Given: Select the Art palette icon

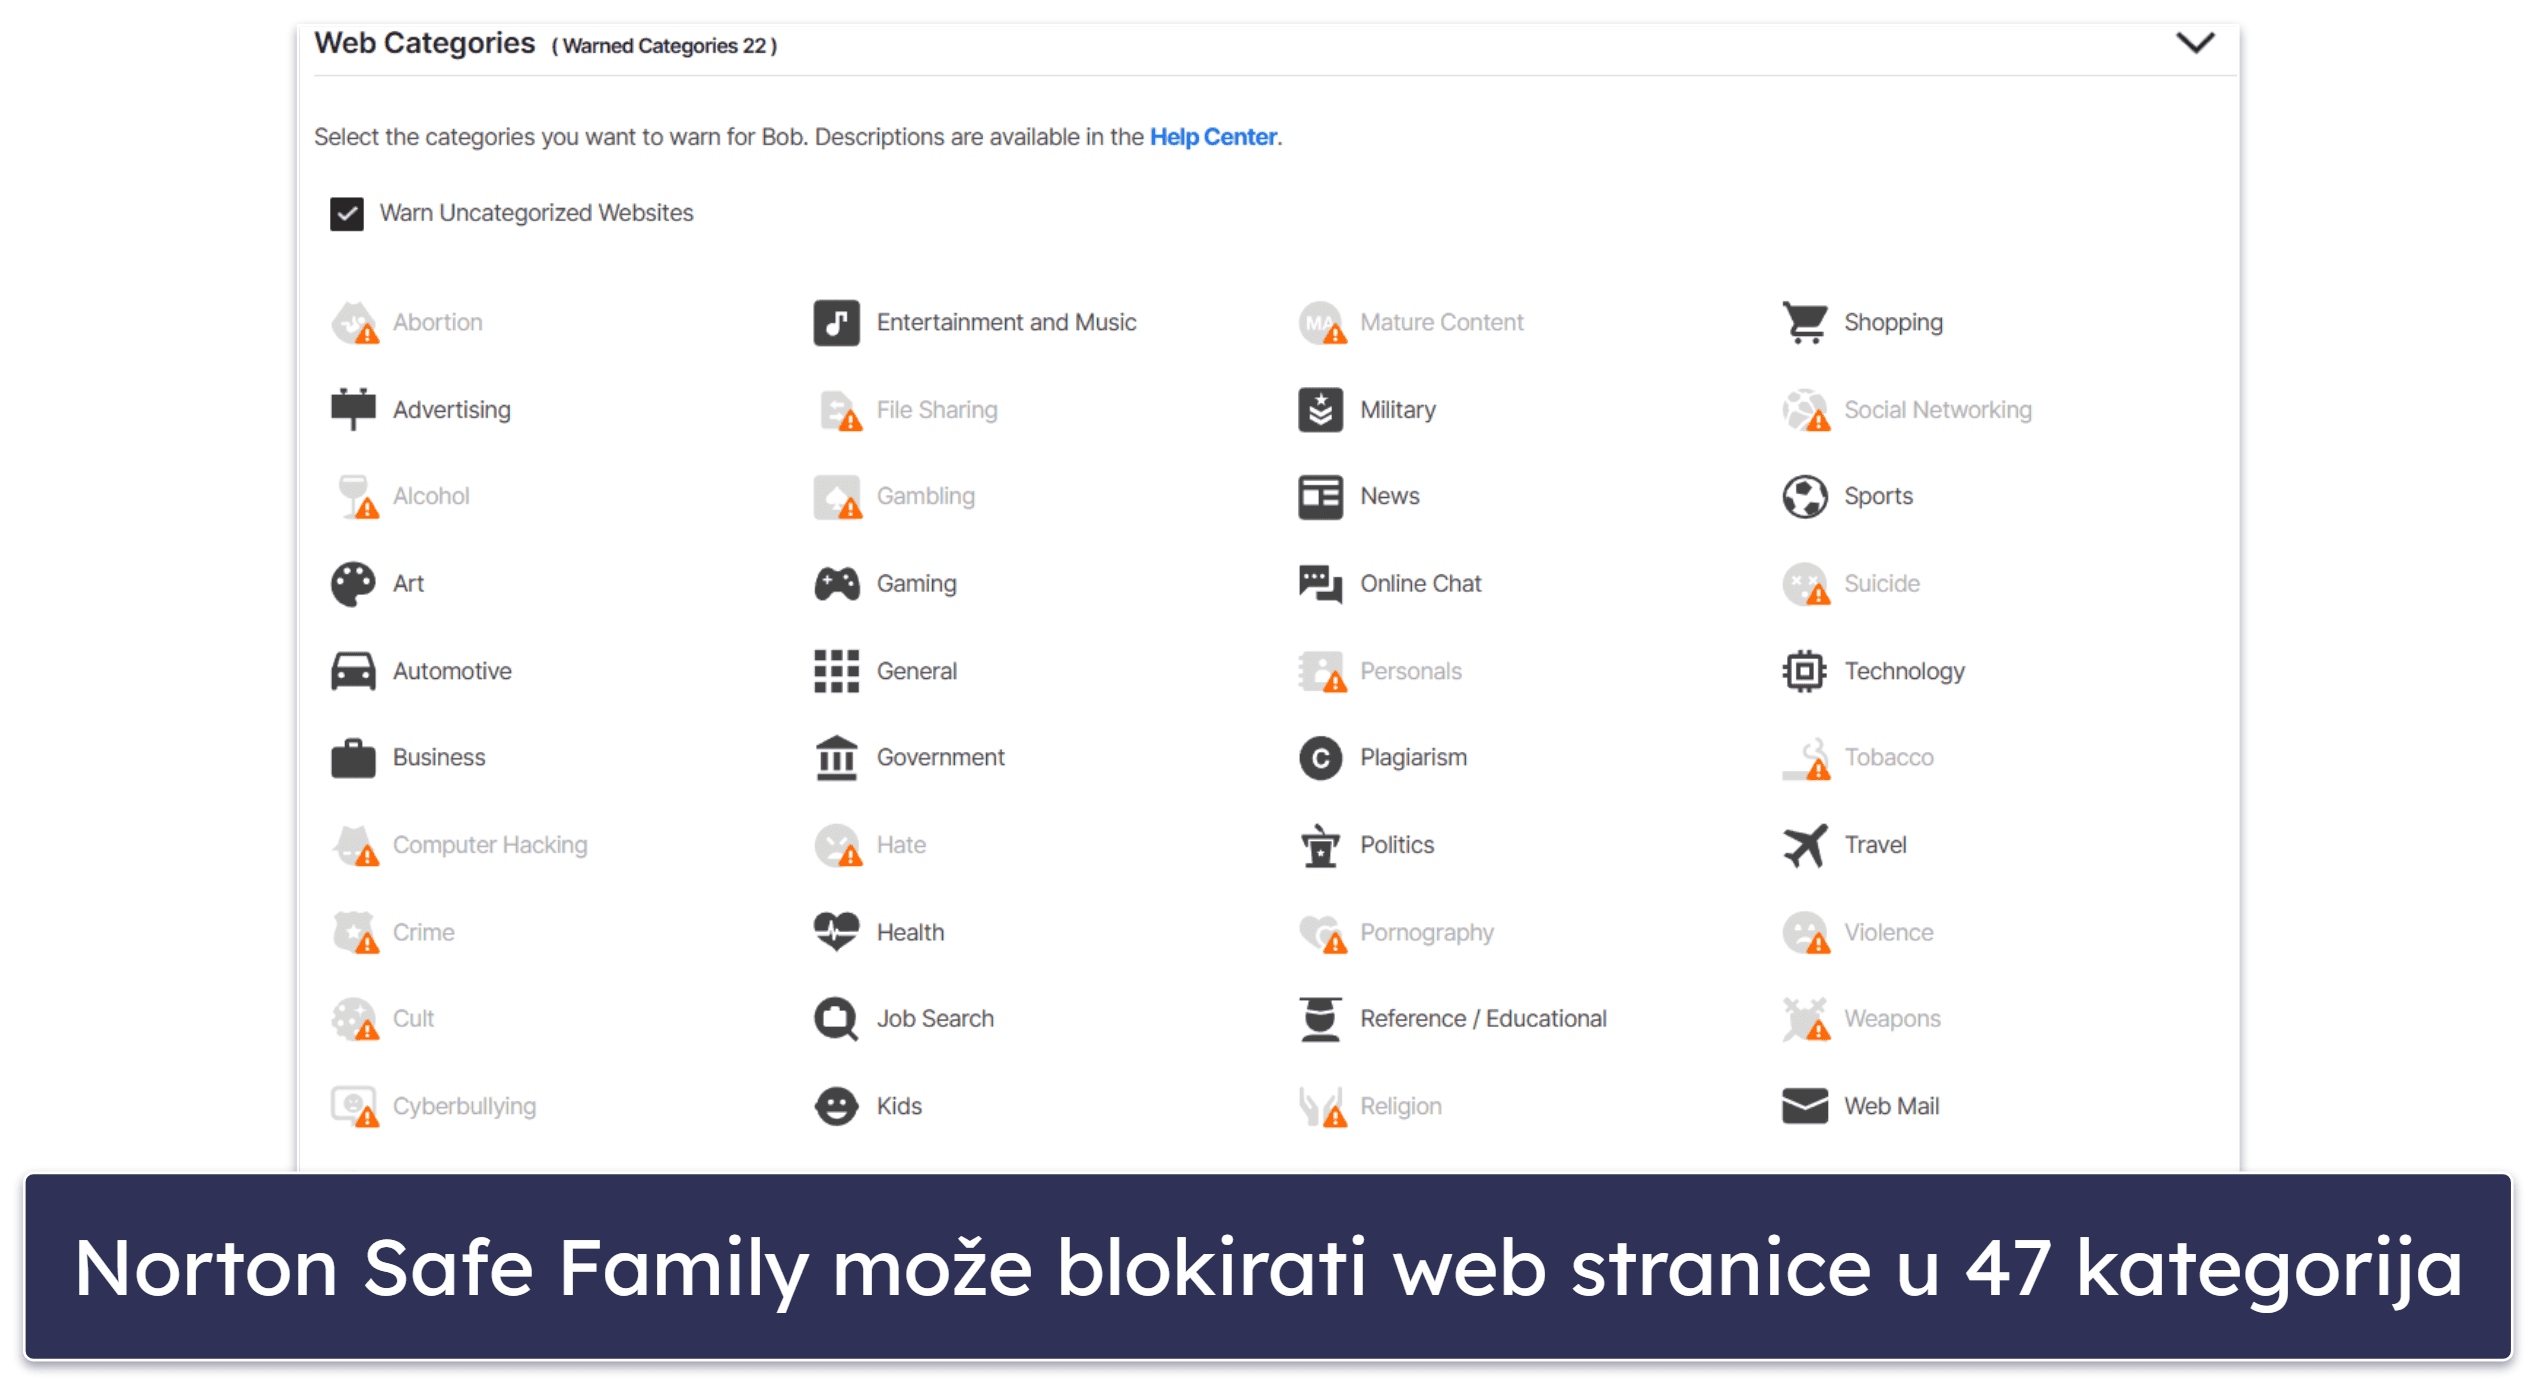Looking at the screenshot, I should tap(353, 584).
